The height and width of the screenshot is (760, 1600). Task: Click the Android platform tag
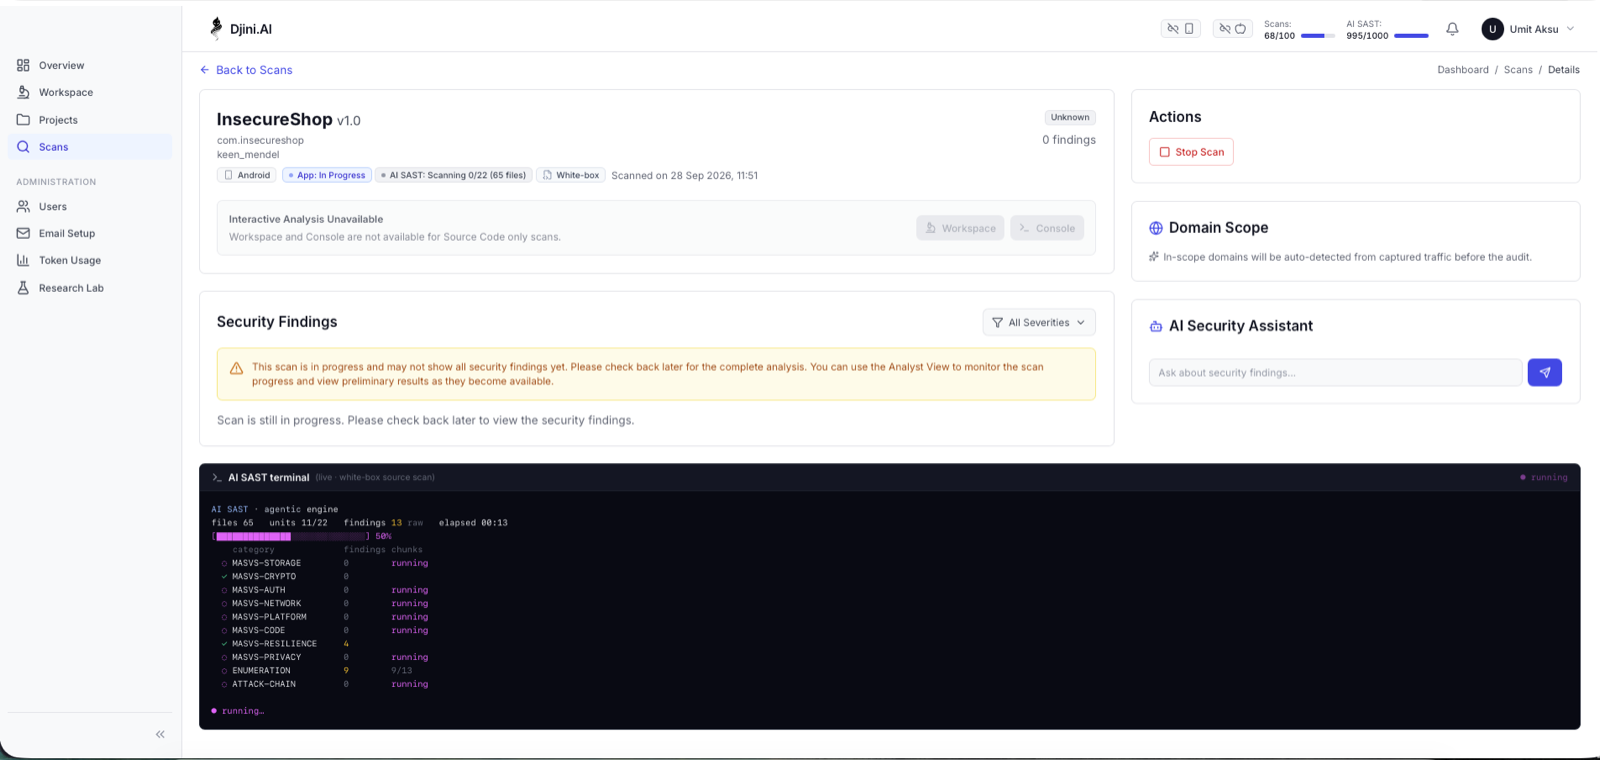point(247,175)
